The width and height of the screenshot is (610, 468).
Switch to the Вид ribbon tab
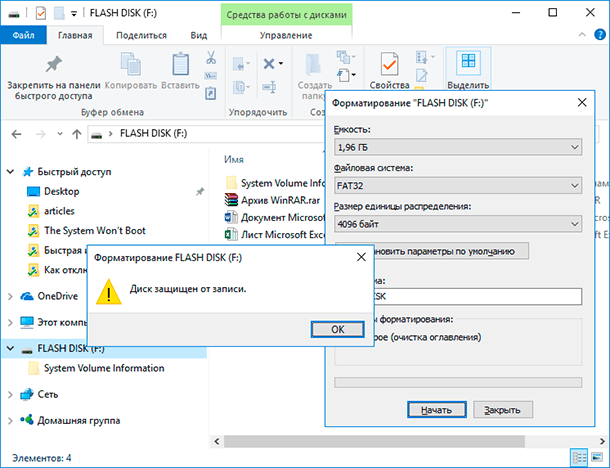(198, 35)
